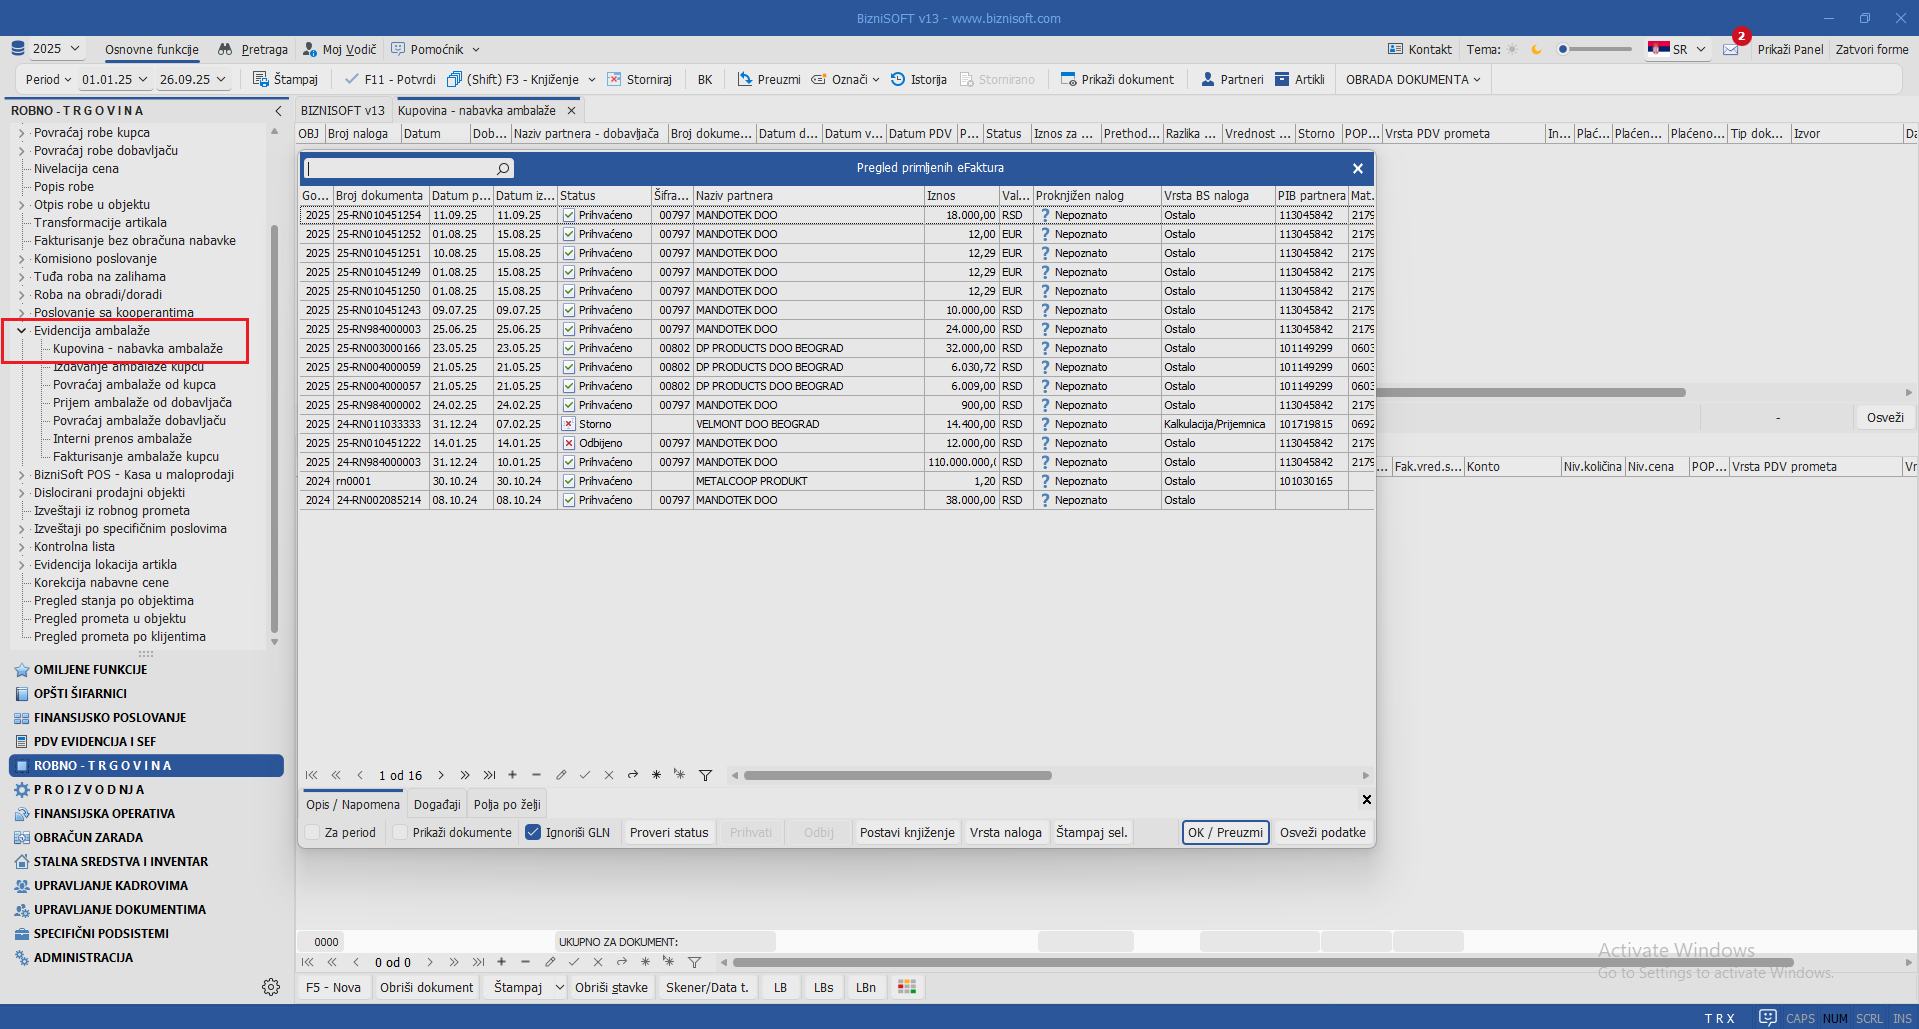
Task: Click the filter funnel in dialog navigator
Action: point(705,775)
